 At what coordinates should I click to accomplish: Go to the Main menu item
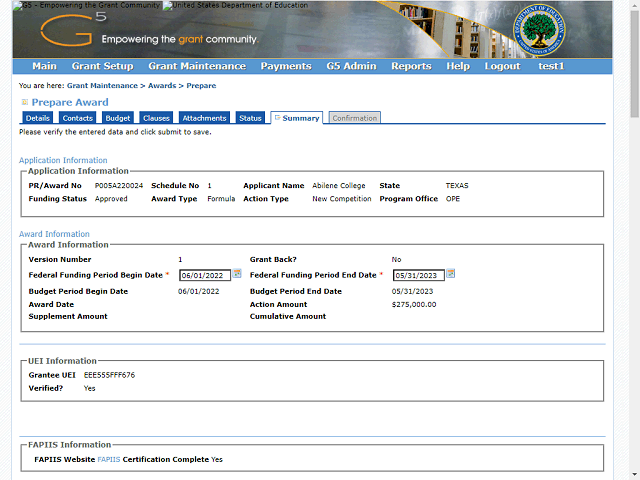[44, 66]
